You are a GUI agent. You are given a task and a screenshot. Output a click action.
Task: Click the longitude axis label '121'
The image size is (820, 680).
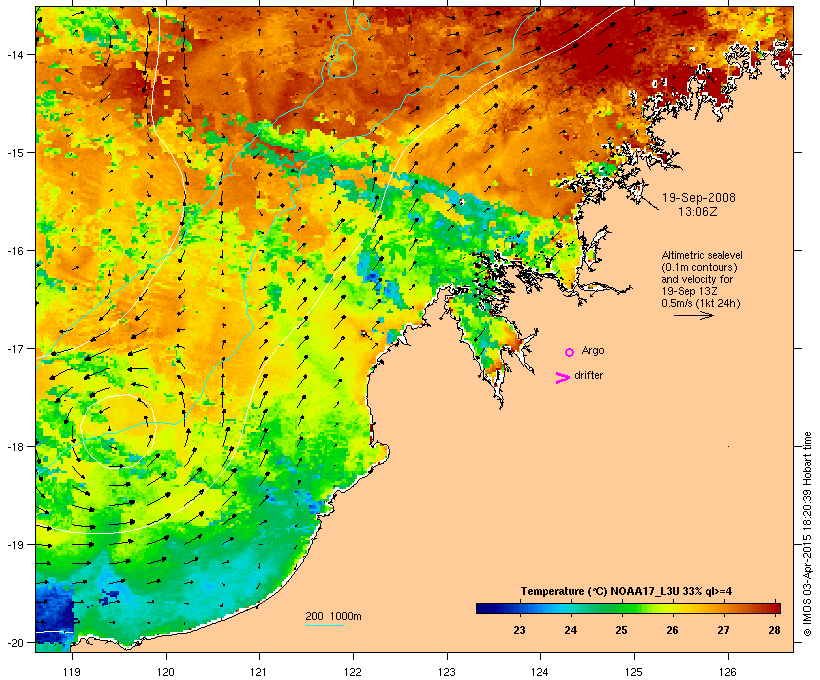click(259, 672)
